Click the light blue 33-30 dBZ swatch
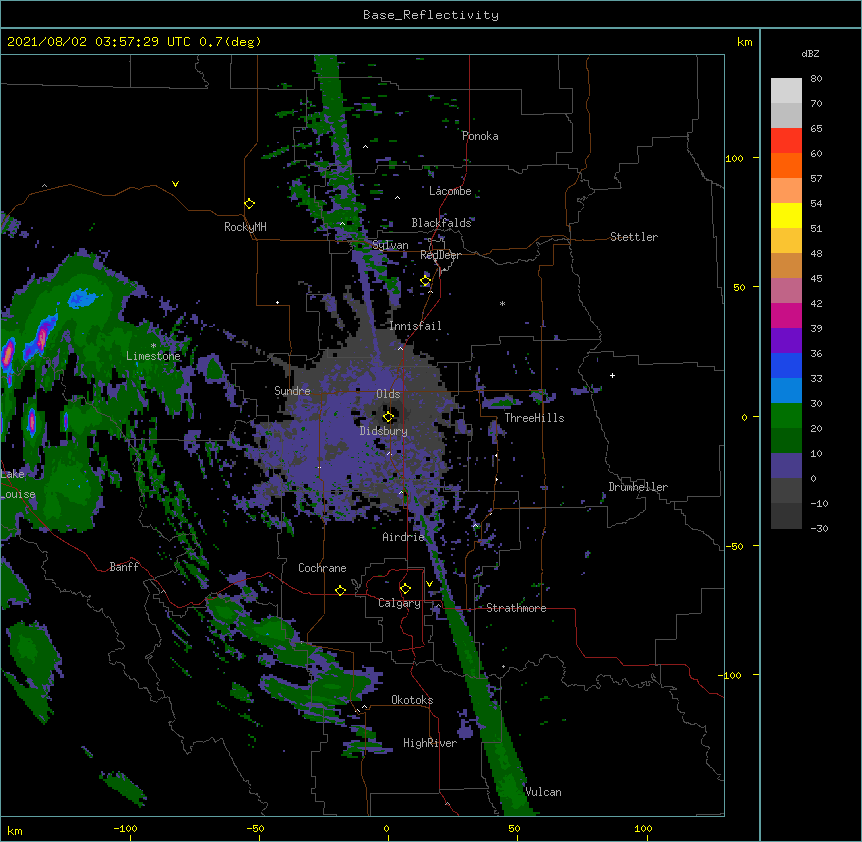The height and width of the screenshot is (842, 862). 786,391
